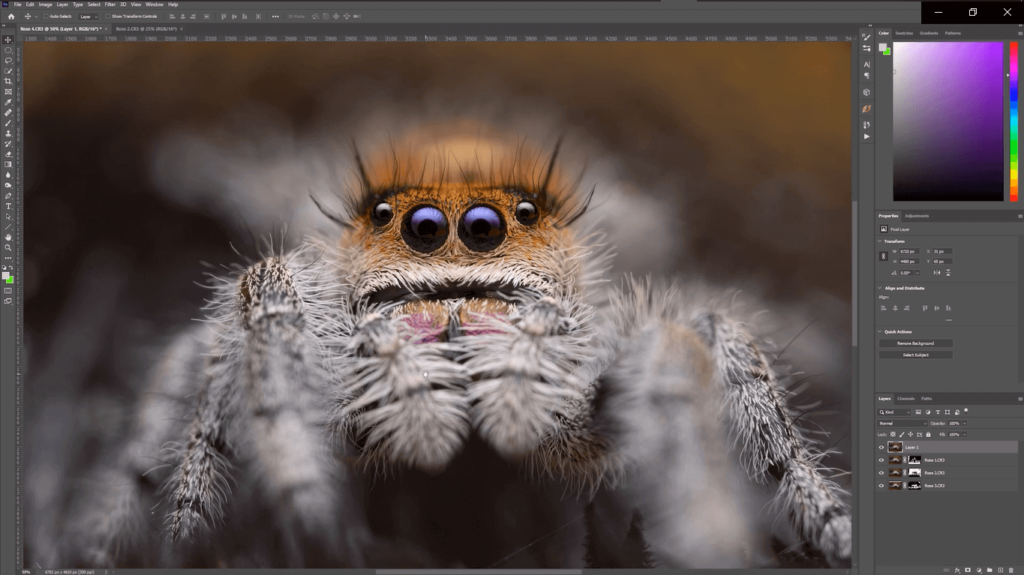Select the Eyedropper tool
The height and width of the screenshot is (575, 1024).
point(8,102)
